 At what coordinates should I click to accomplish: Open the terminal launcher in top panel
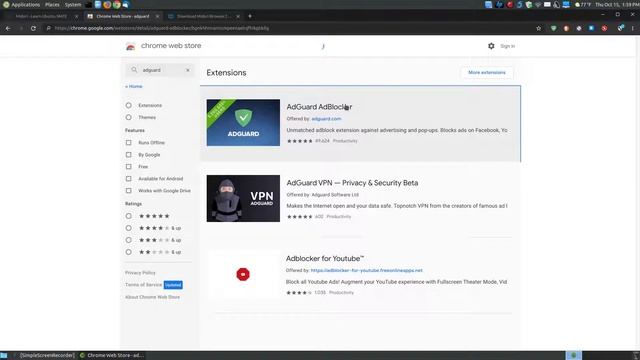[89, 4]
